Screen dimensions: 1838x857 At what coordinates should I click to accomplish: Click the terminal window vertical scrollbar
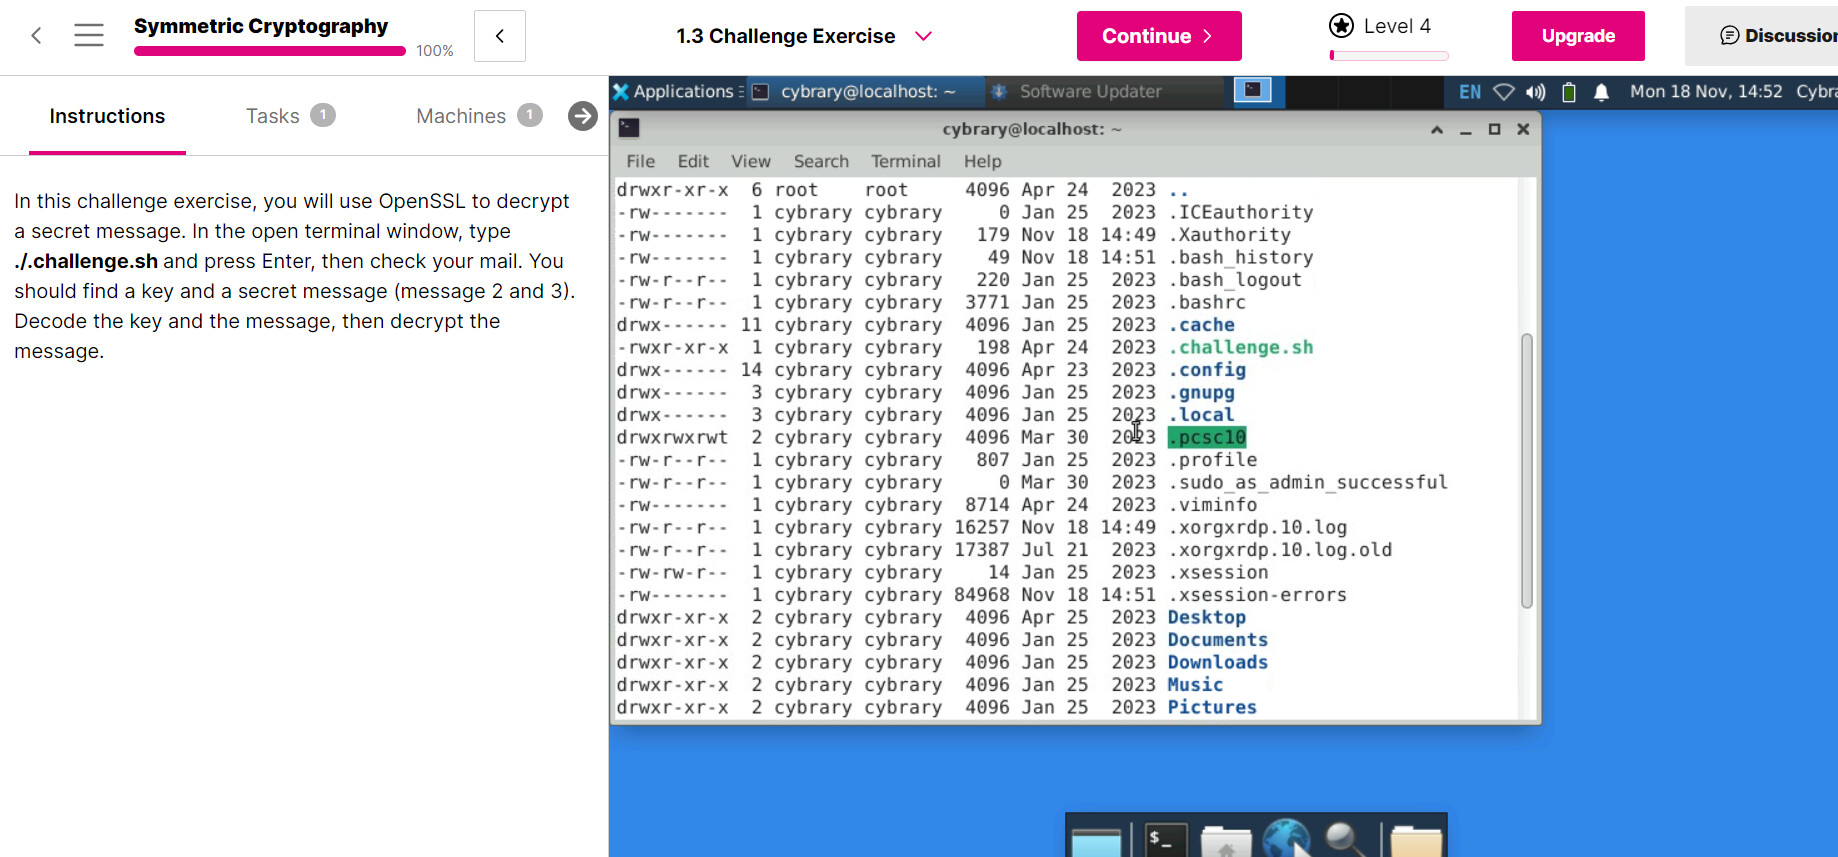click(x=1526, y=470)
